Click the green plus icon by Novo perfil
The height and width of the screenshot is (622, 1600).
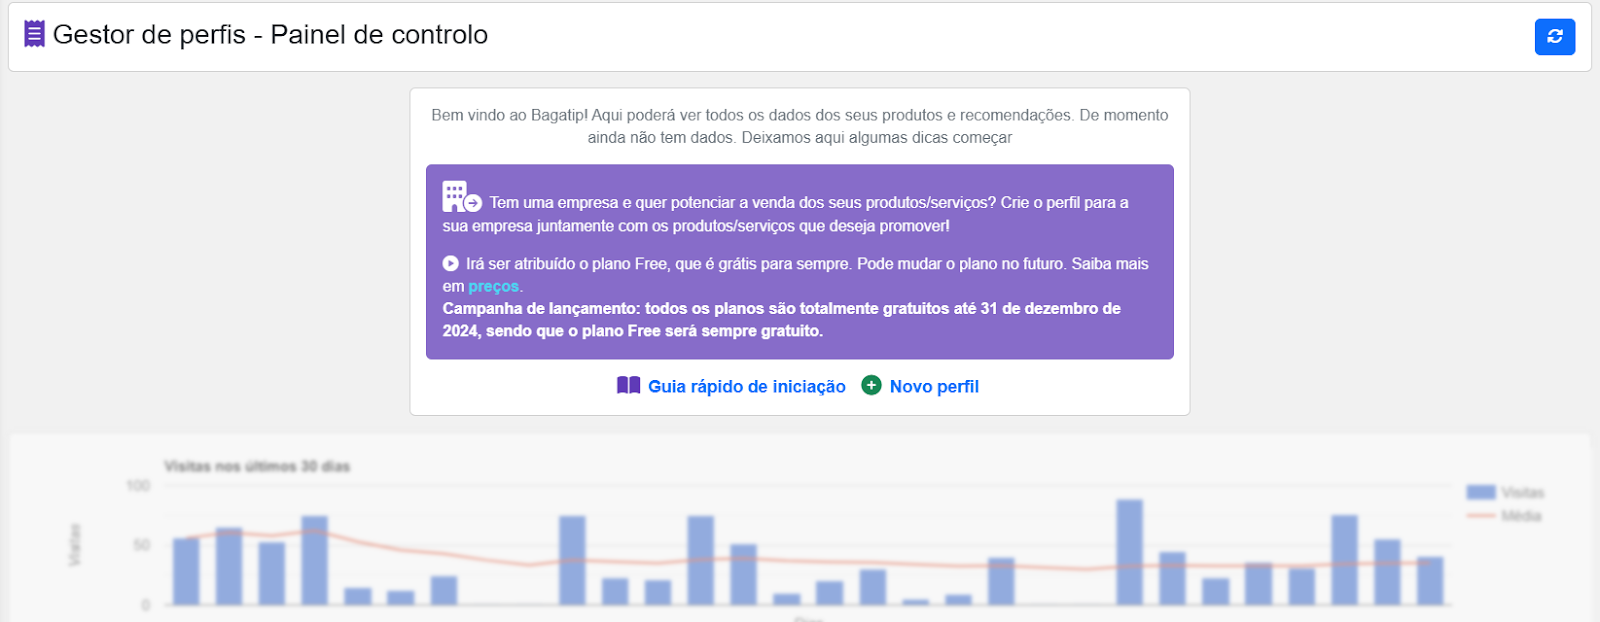(x=871, y=385)
